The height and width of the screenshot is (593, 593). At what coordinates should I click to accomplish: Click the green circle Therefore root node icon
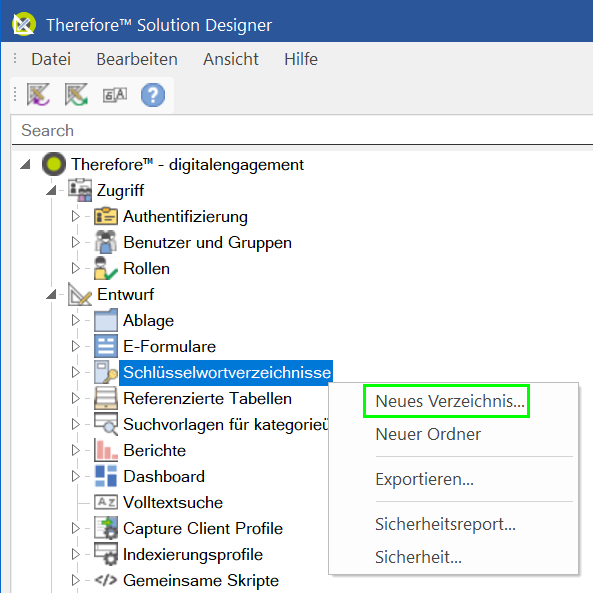click(54, 164)
